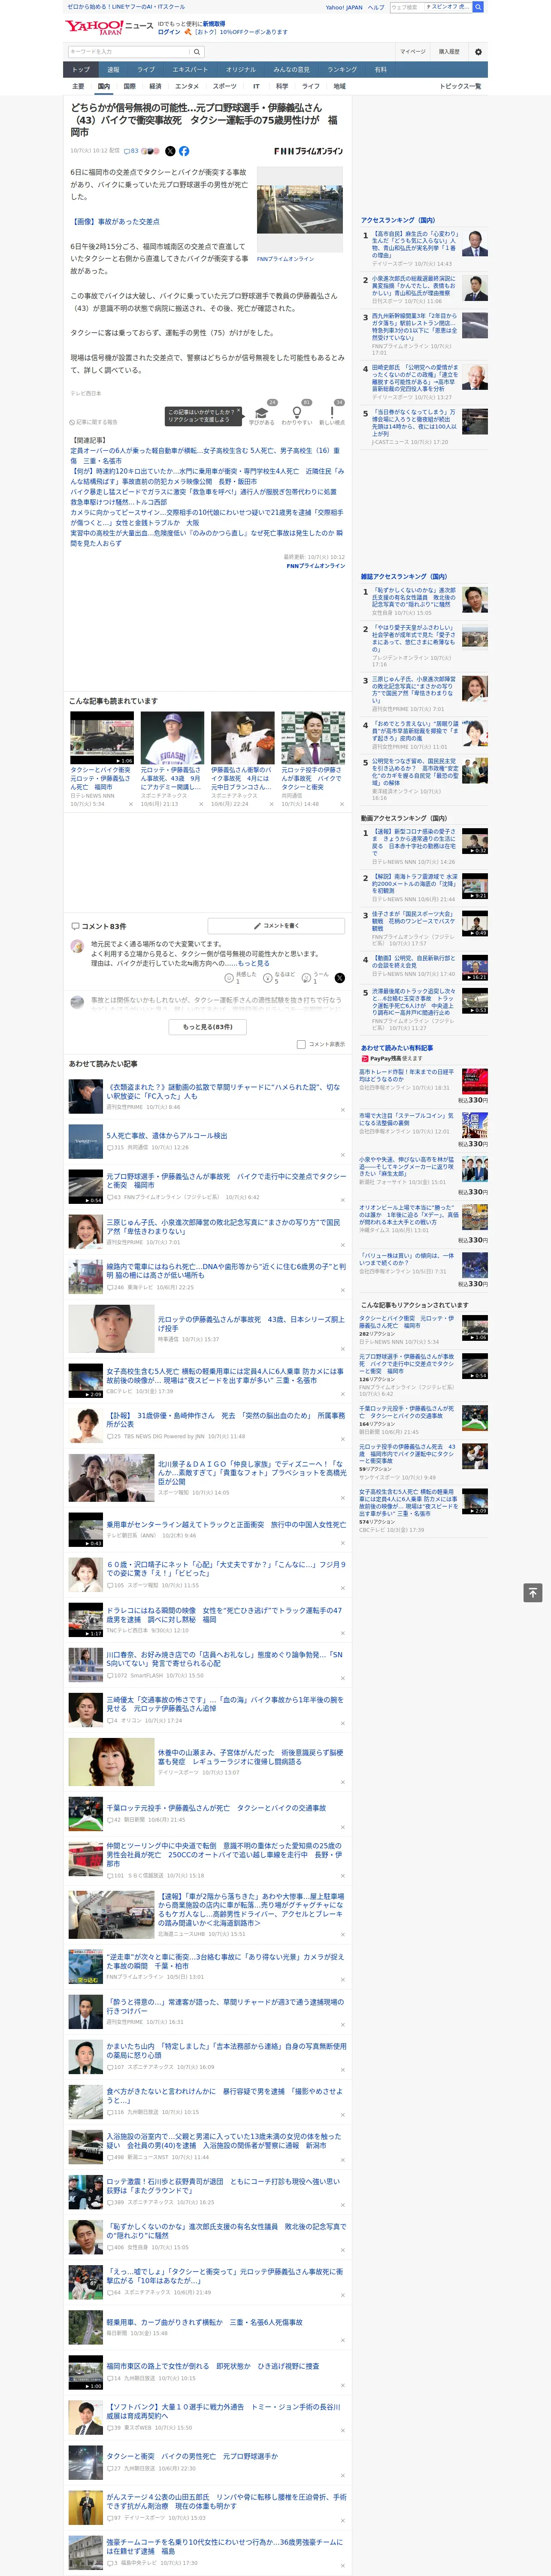
Task: Click the keyword search magnifier icon
Action: point(197,51)
